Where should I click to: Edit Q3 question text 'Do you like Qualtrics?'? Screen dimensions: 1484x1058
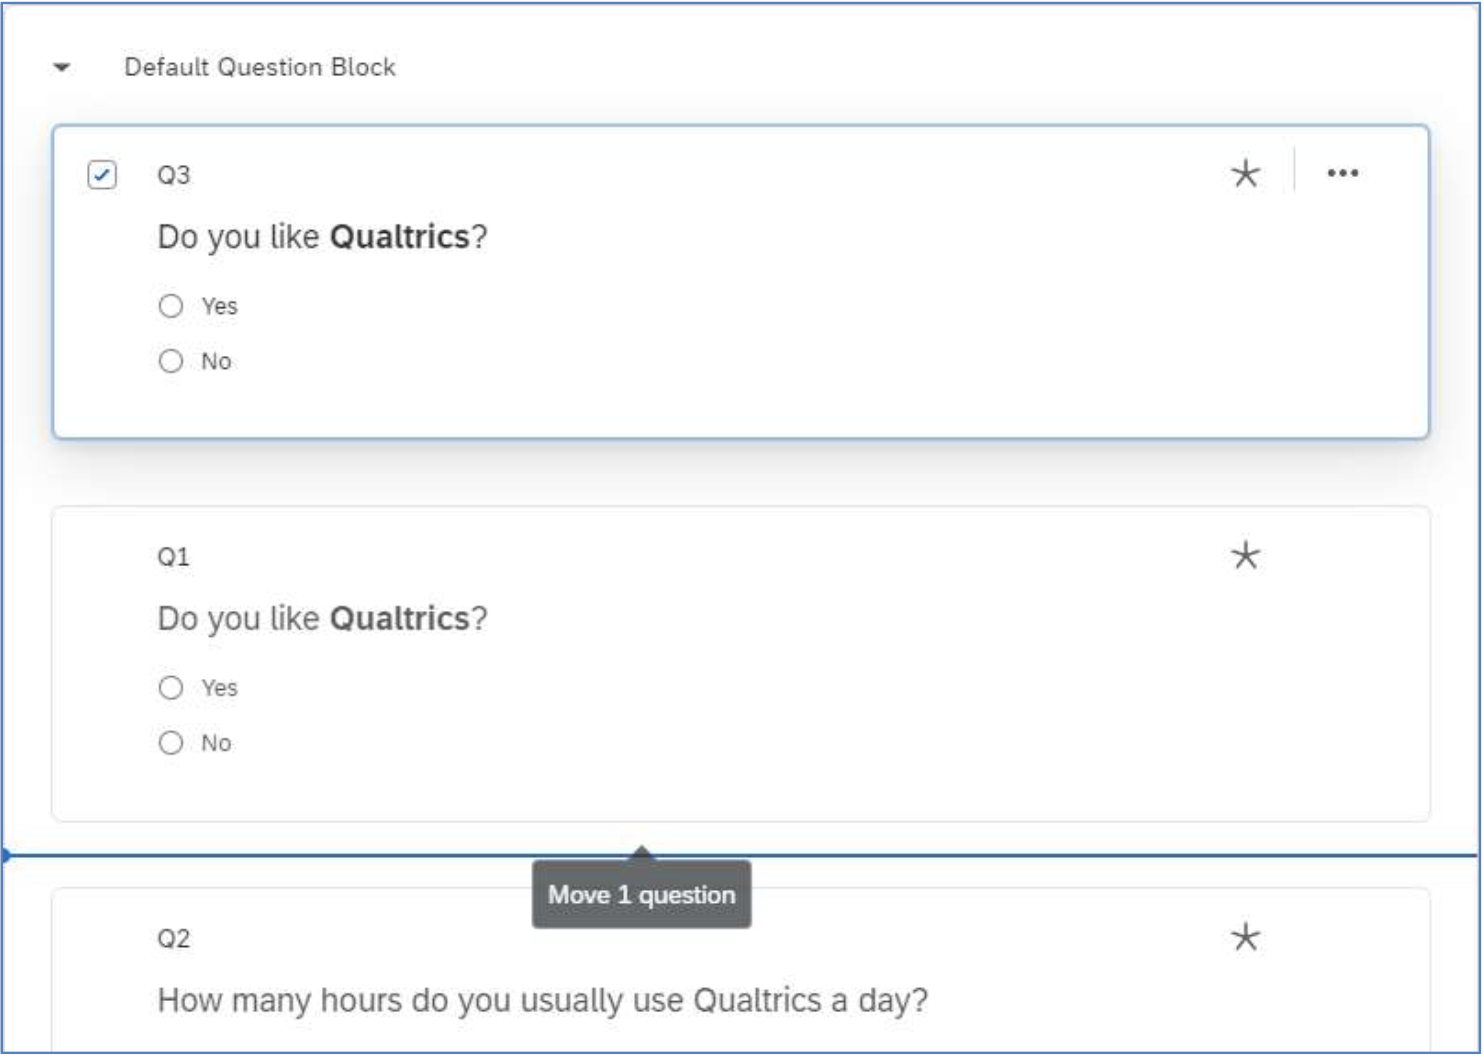pos(322,237)
